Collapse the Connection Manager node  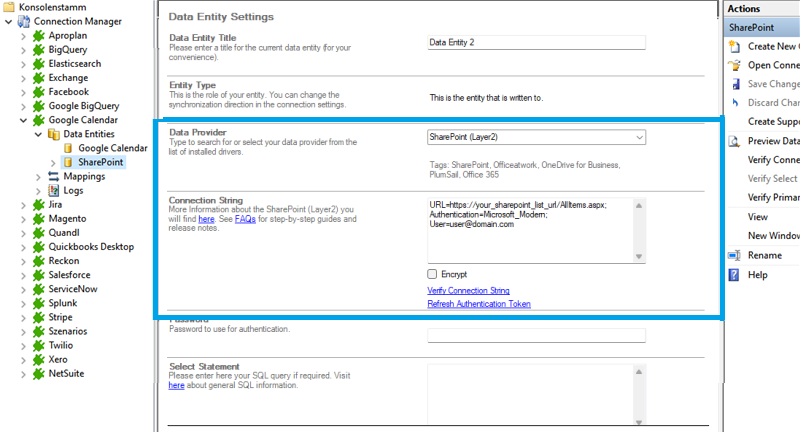click(x=8, y=21)
